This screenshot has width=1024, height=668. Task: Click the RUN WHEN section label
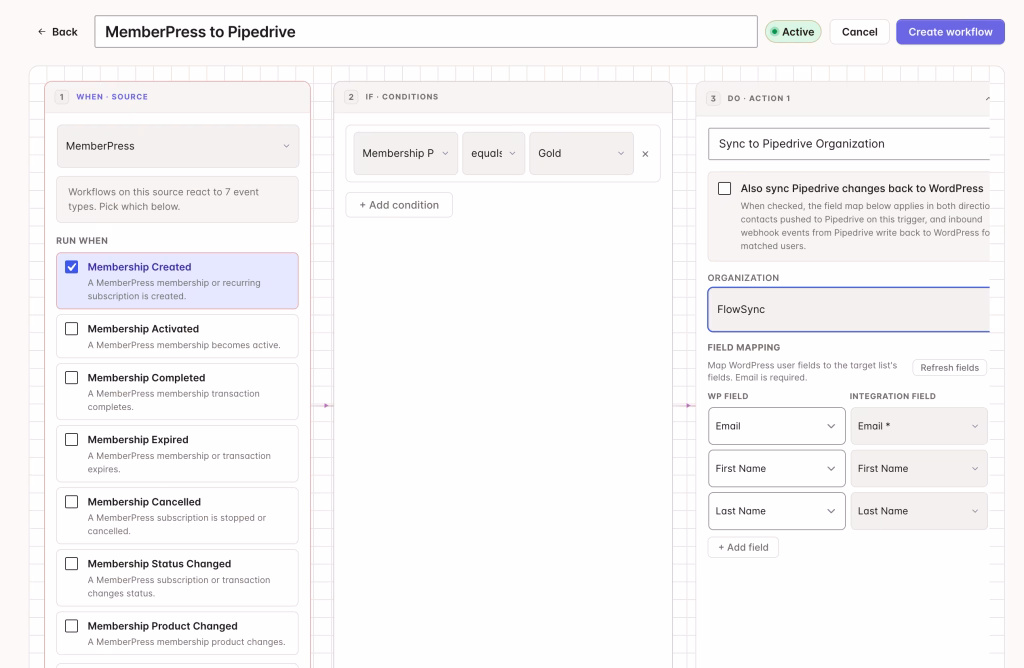pyautogui.click(x=82, y=241)
